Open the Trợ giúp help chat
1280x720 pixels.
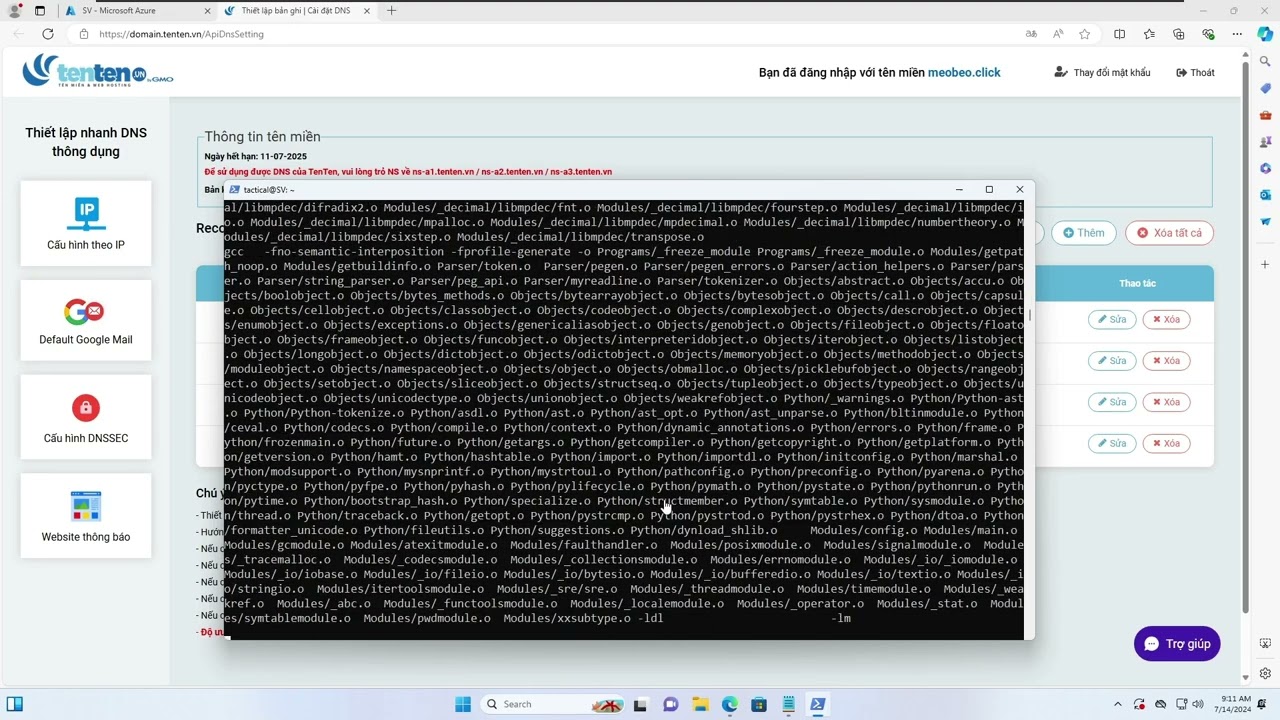1177,644
